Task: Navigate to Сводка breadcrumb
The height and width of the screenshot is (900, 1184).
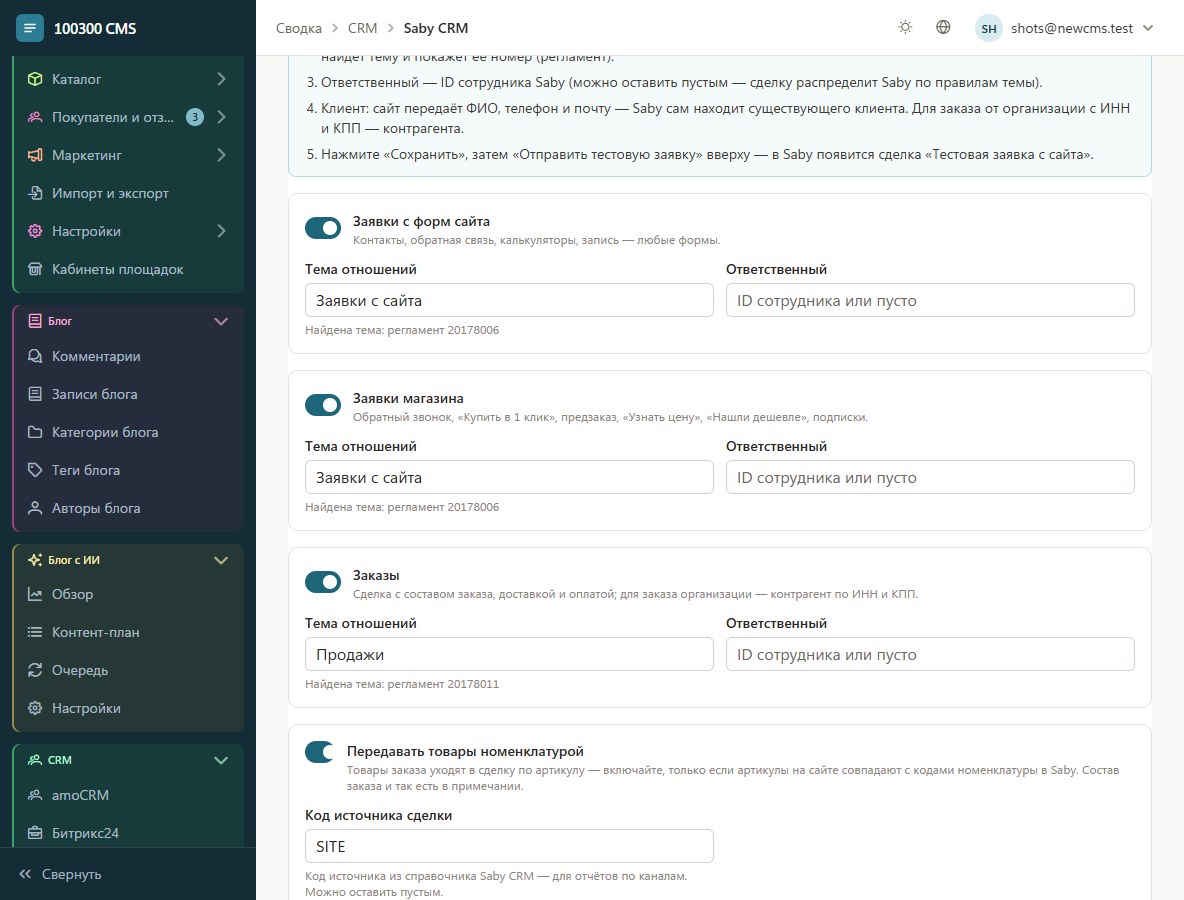Action: [298, 29]
